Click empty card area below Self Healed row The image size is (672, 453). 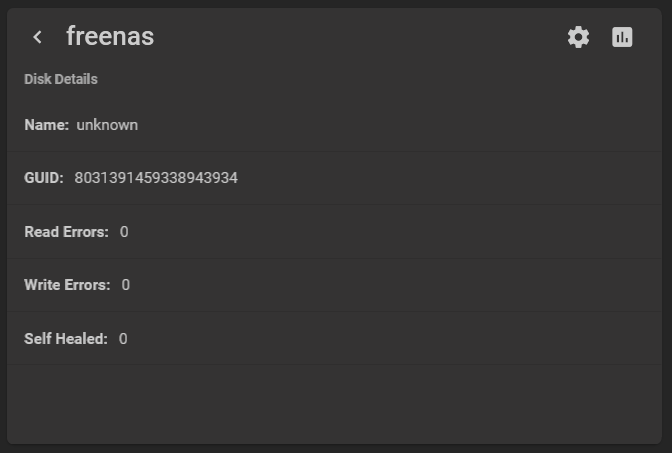(334, 404)
